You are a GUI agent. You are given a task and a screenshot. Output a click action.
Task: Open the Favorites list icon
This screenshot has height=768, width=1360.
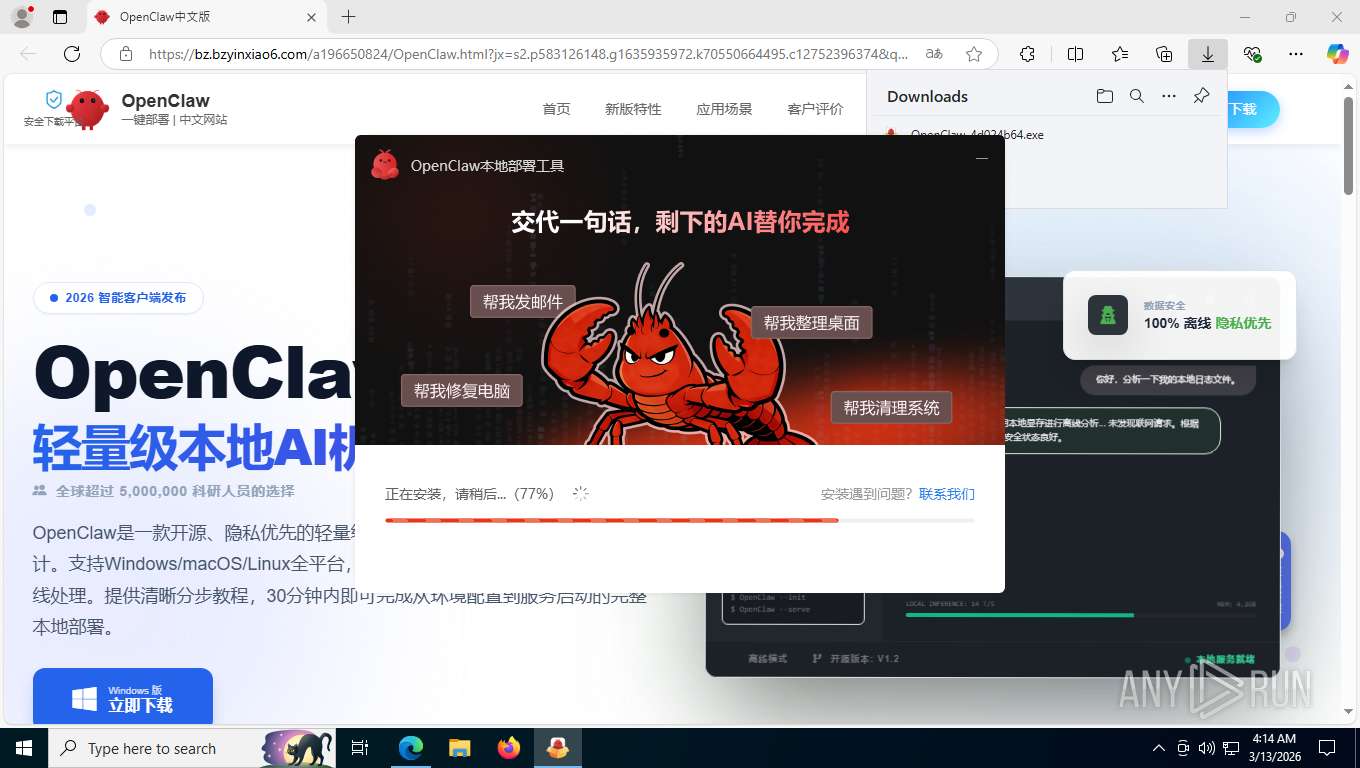click(x=1120, y=54)
